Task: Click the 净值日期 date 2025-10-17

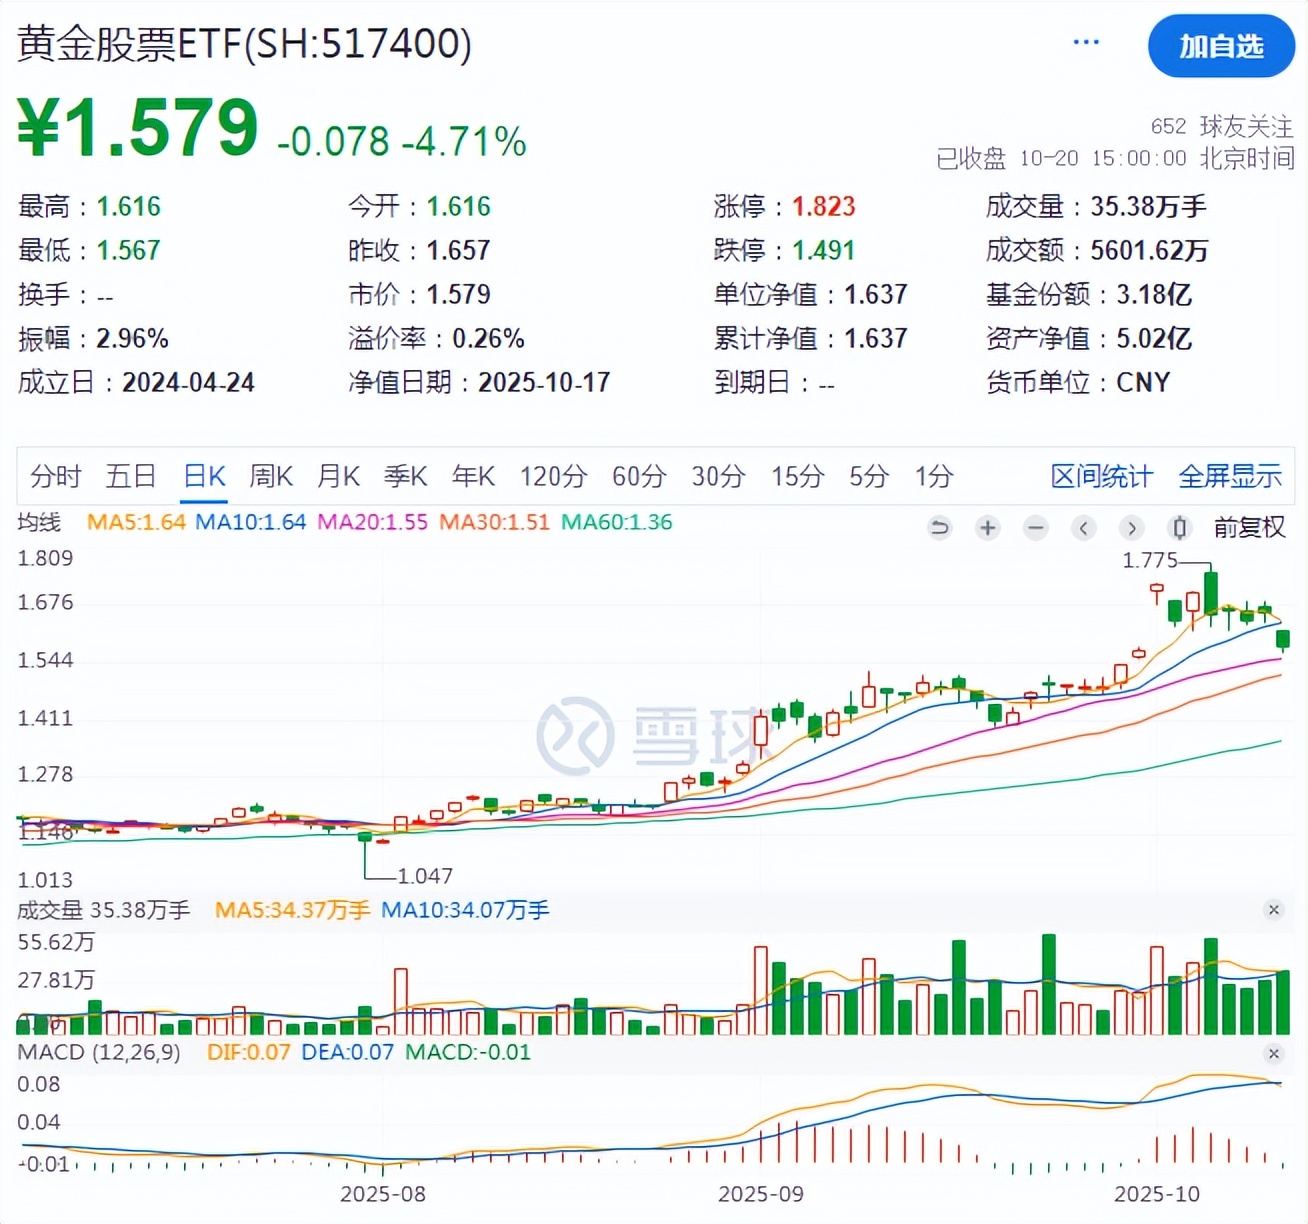Action: [x=544, y=382]
